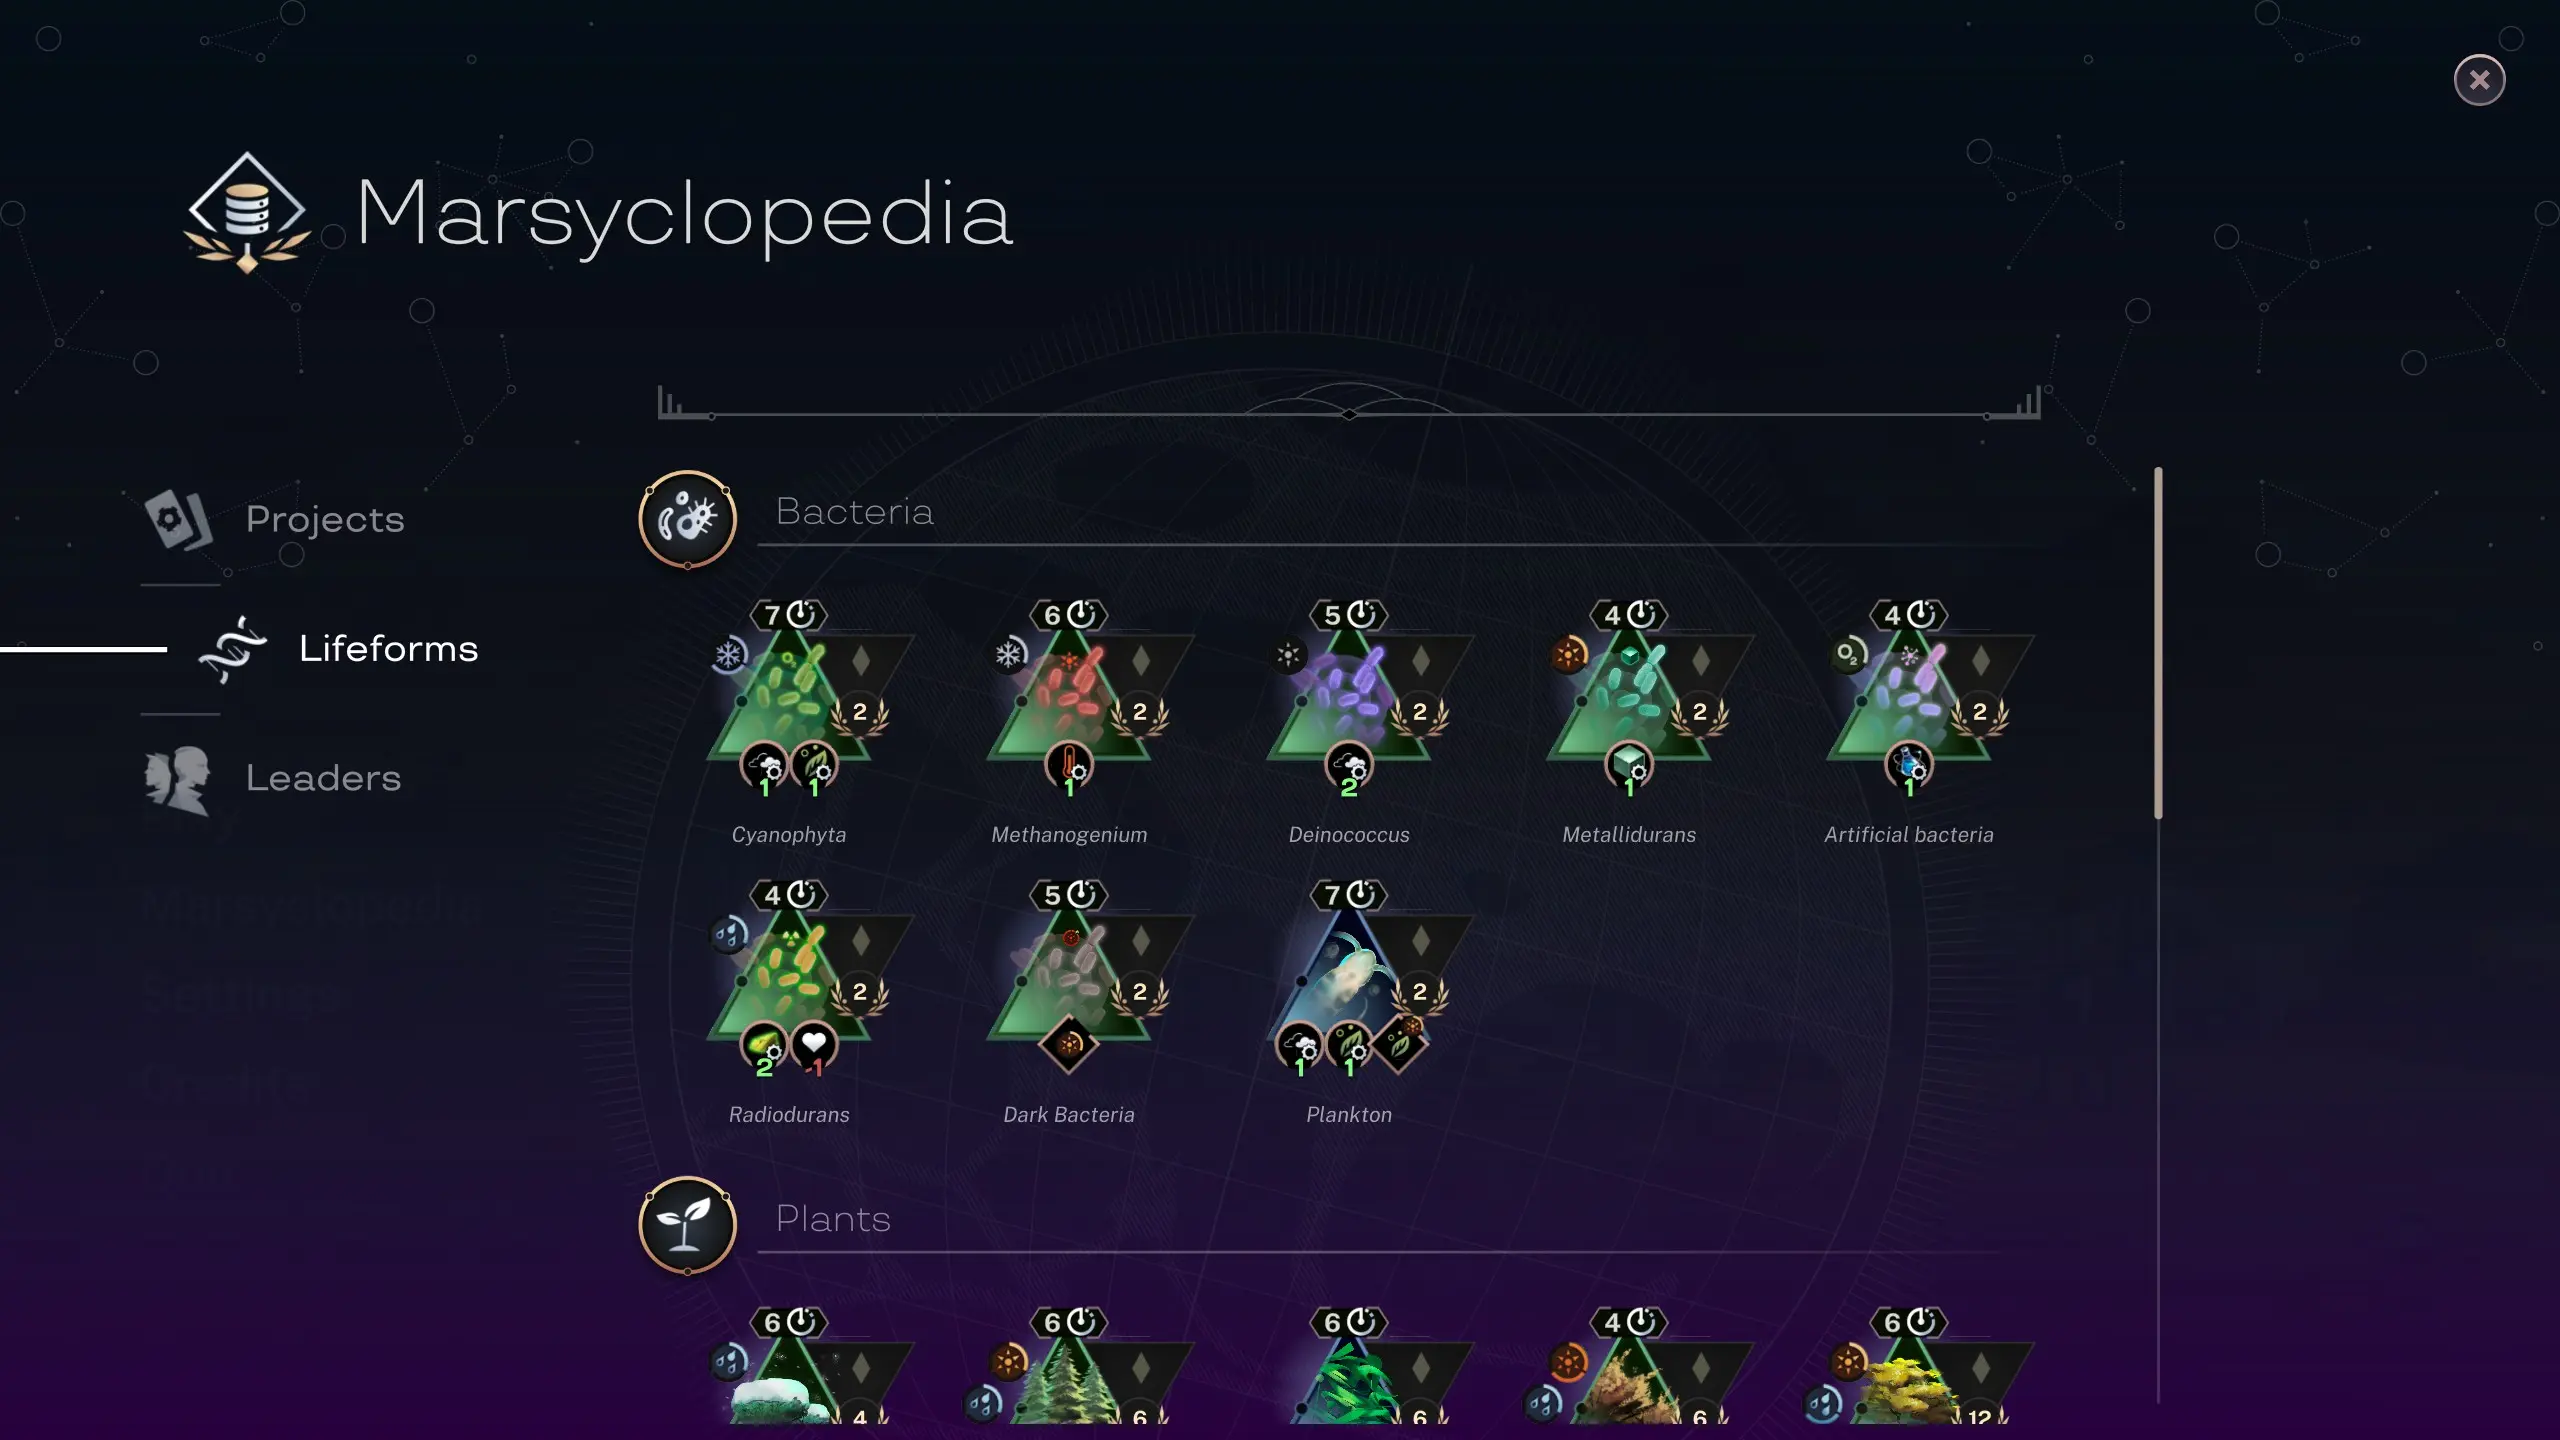Click the Plants category sprout icon
2560x1440 pixels.
687,1225
